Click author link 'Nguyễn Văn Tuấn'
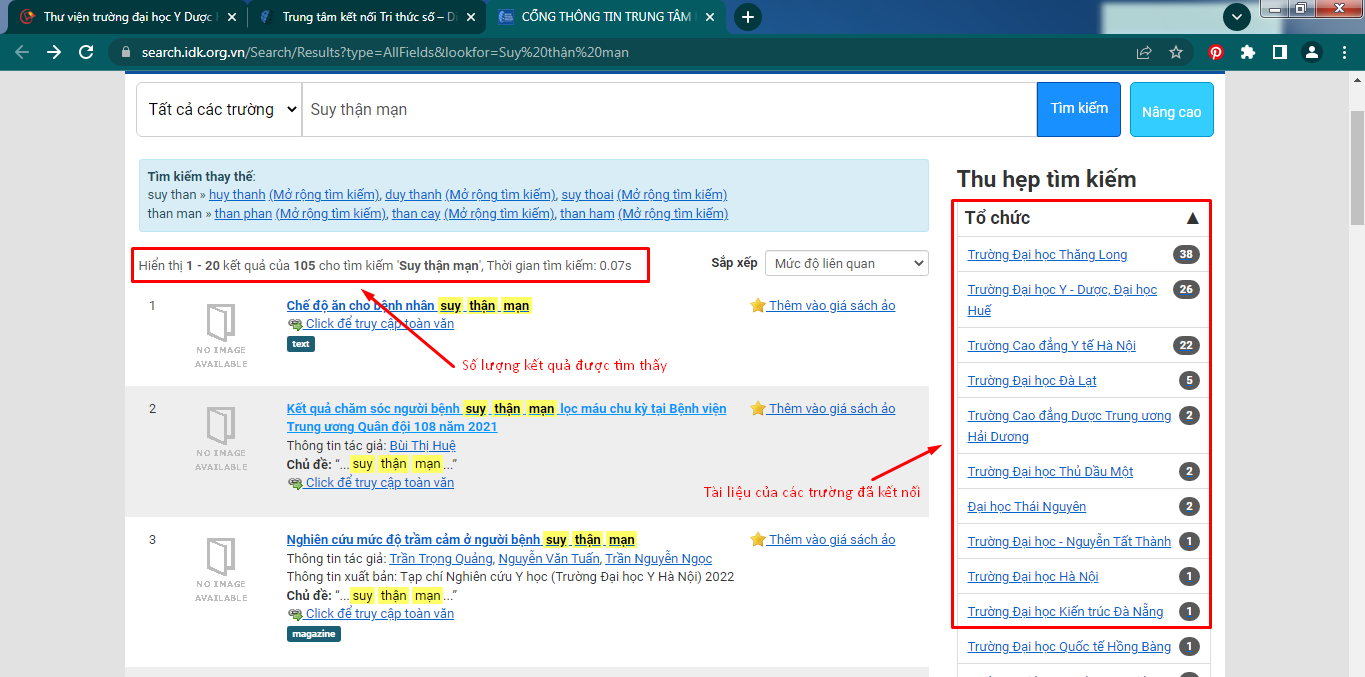Viewport: 1365px width, 677px height. pyautogui.click(x=548, y=559)
